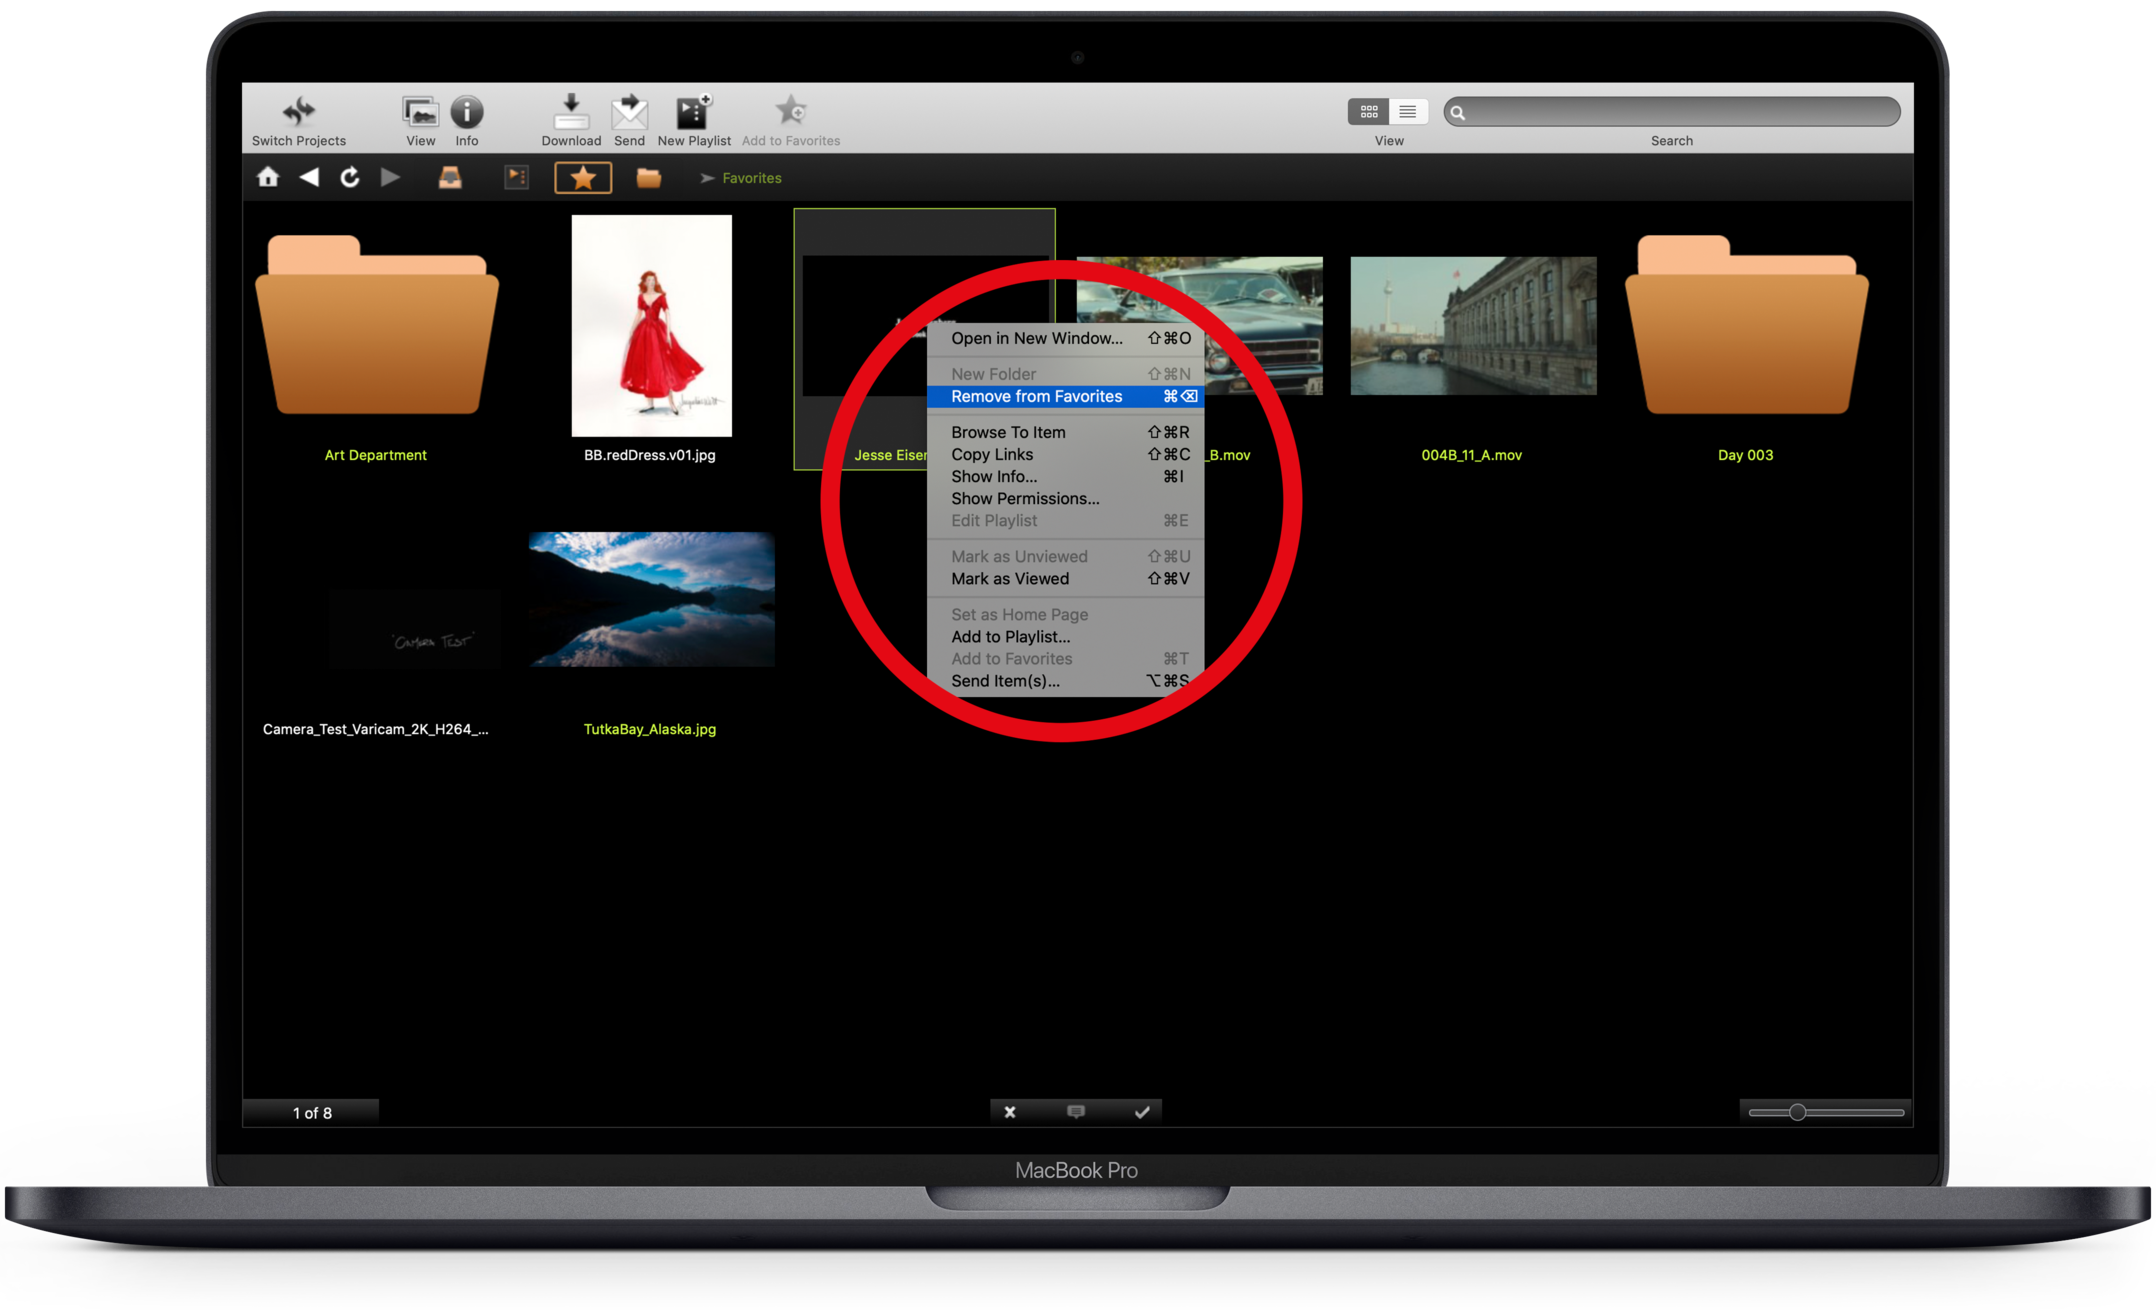
Task: Click the Search input field
Action: pyautogui.click(x=1680, y=112)
